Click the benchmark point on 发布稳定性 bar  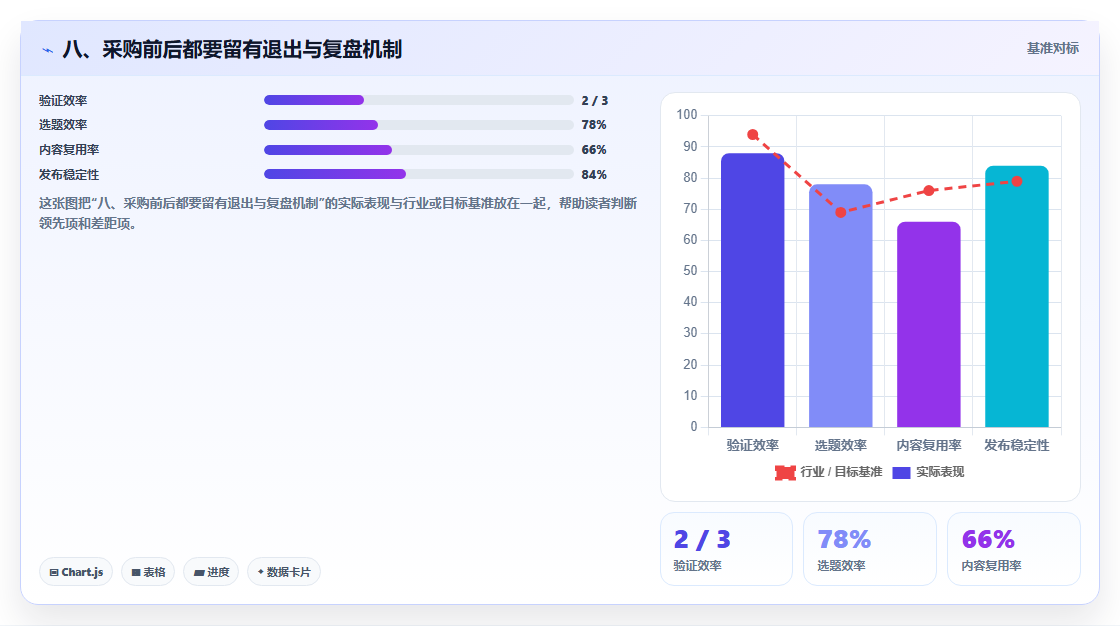point(1016,182)
